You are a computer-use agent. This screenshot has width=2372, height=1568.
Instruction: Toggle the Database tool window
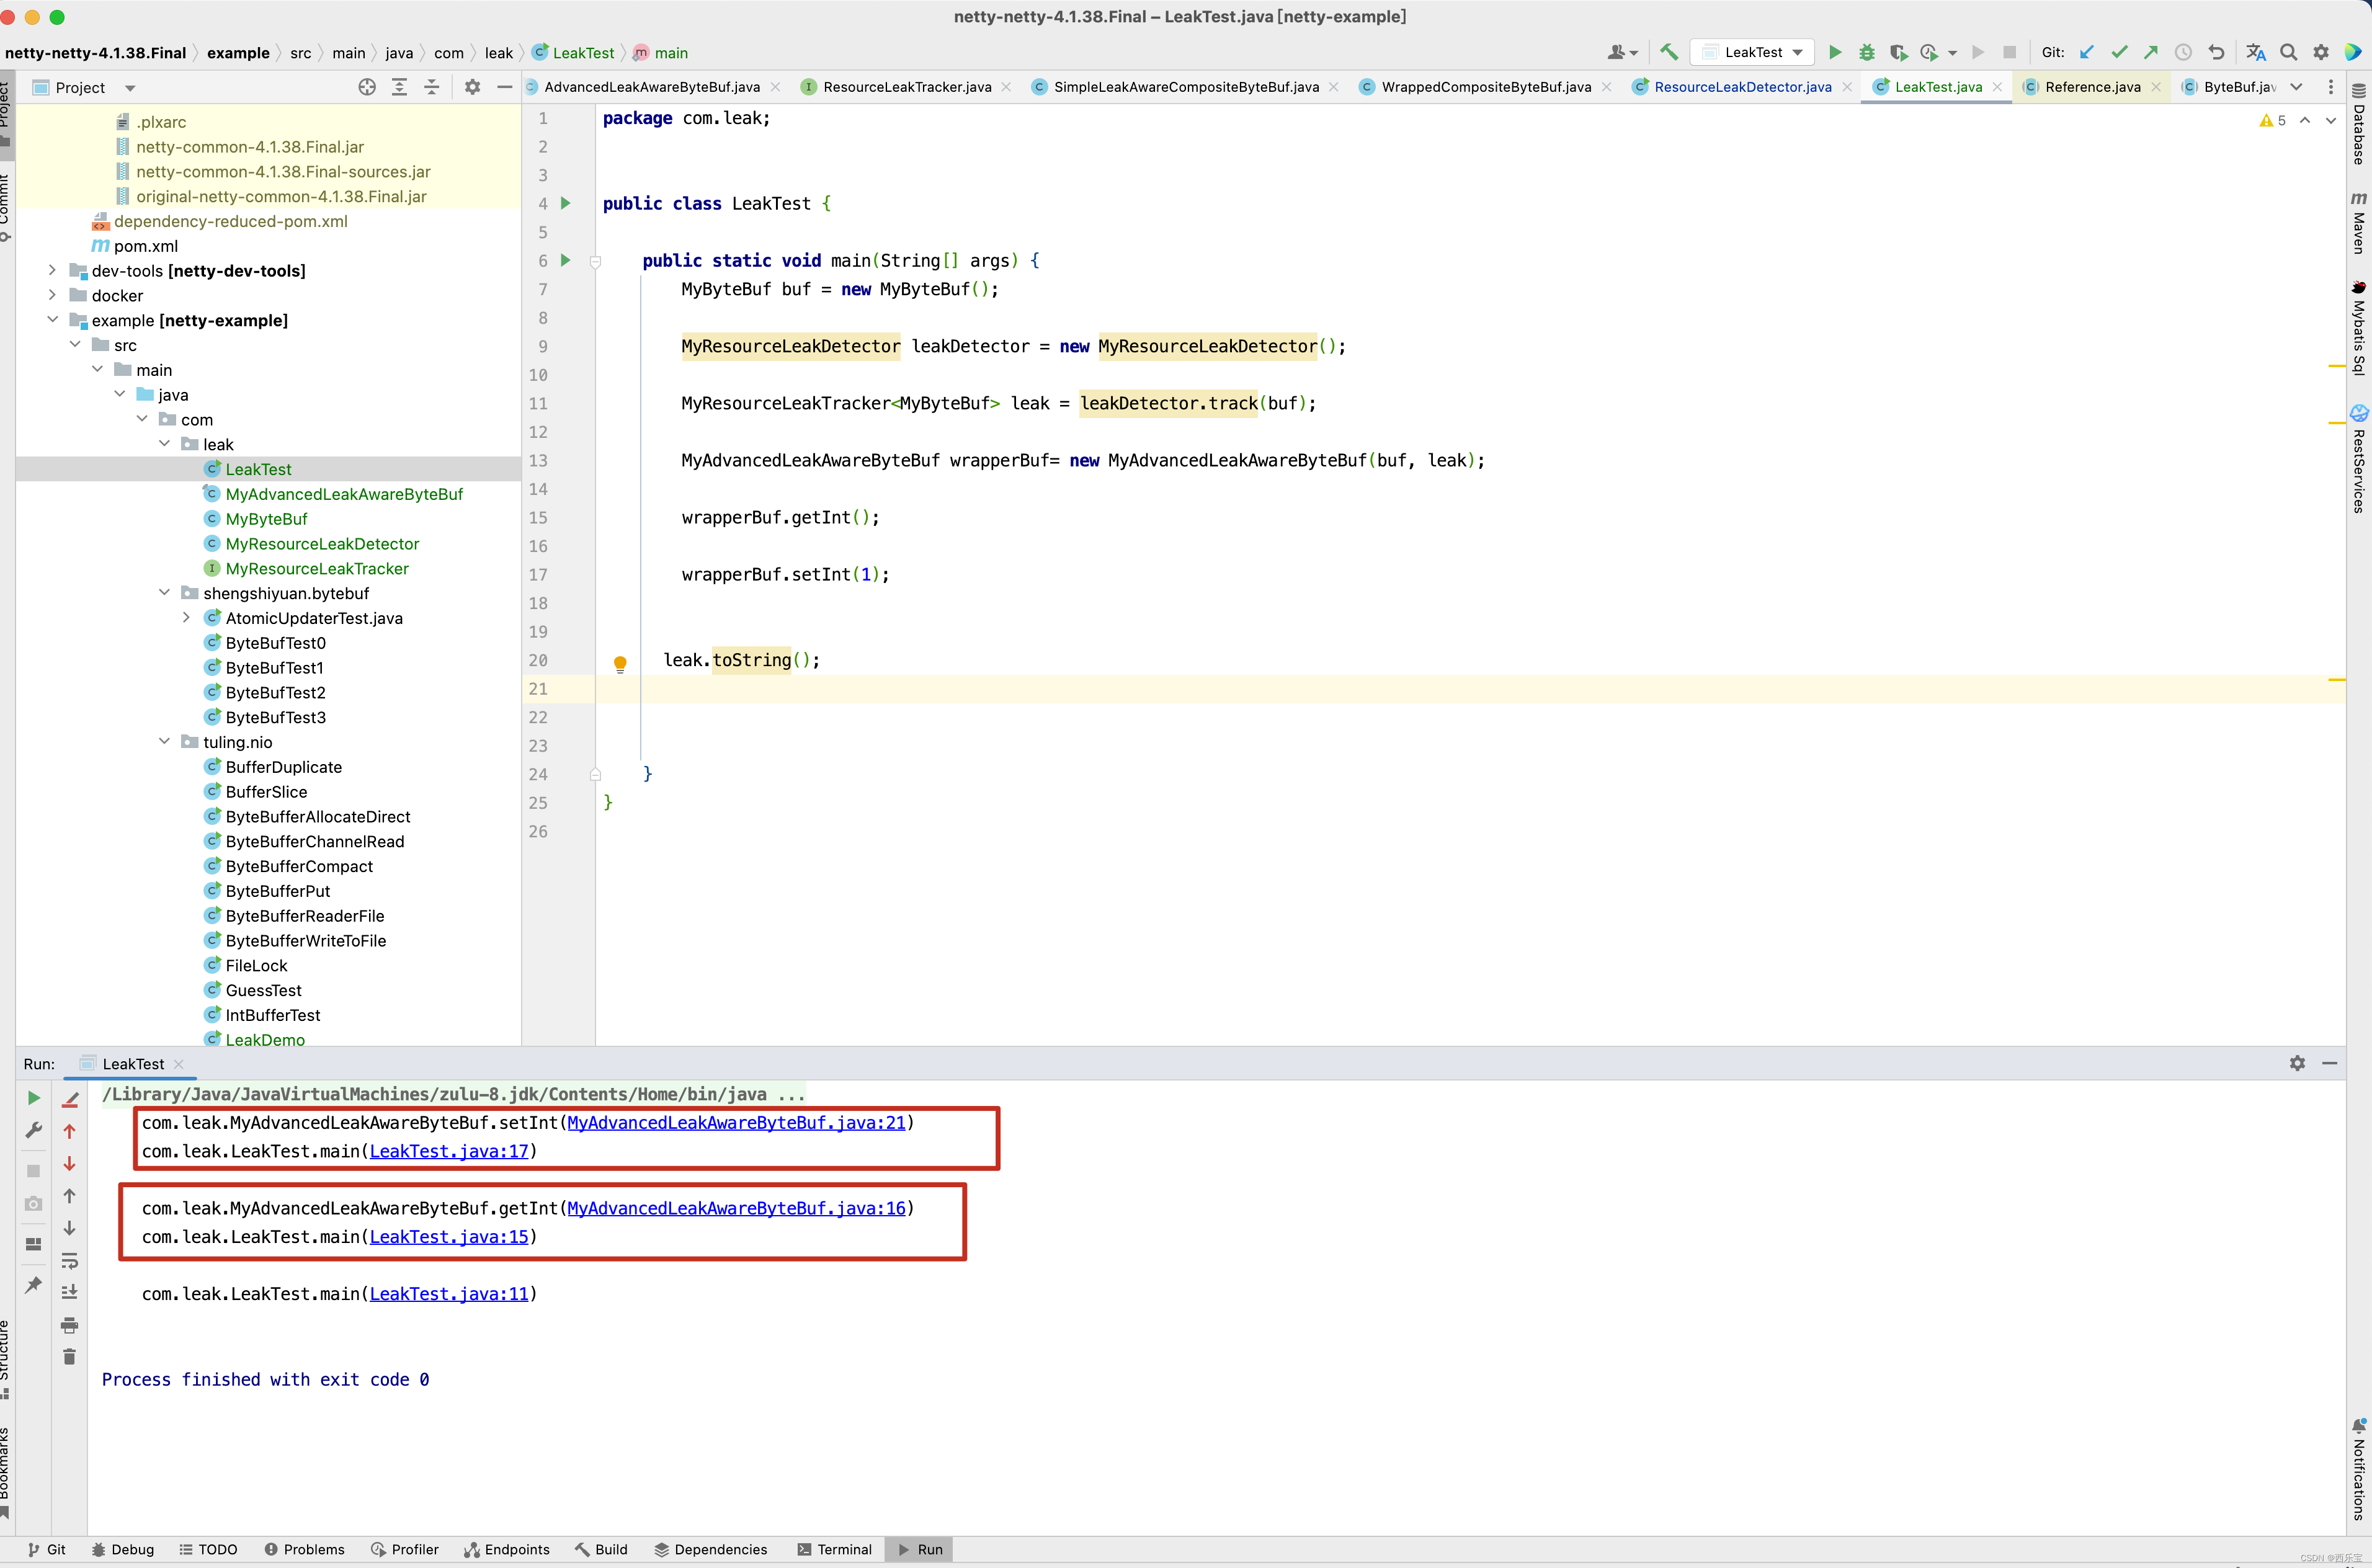click(x=2359, y=125)
